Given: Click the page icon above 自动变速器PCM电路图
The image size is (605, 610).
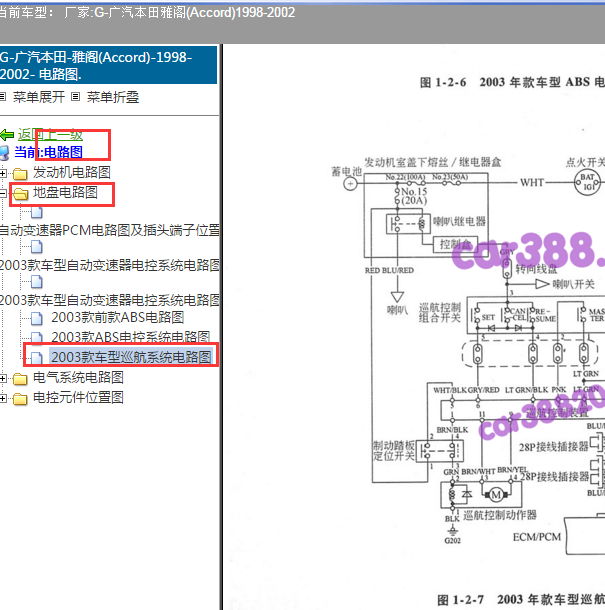Looking at the screenshot, I should coord(37,212).
